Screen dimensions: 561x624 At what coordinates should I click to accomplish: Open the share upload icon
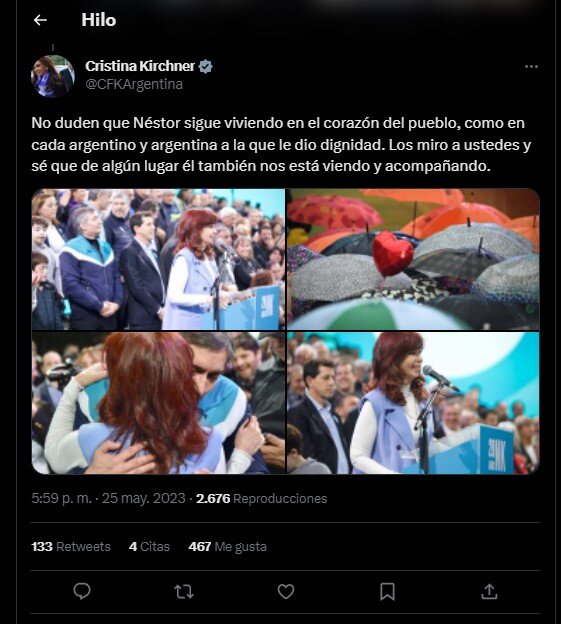click(x=489, y=591)
